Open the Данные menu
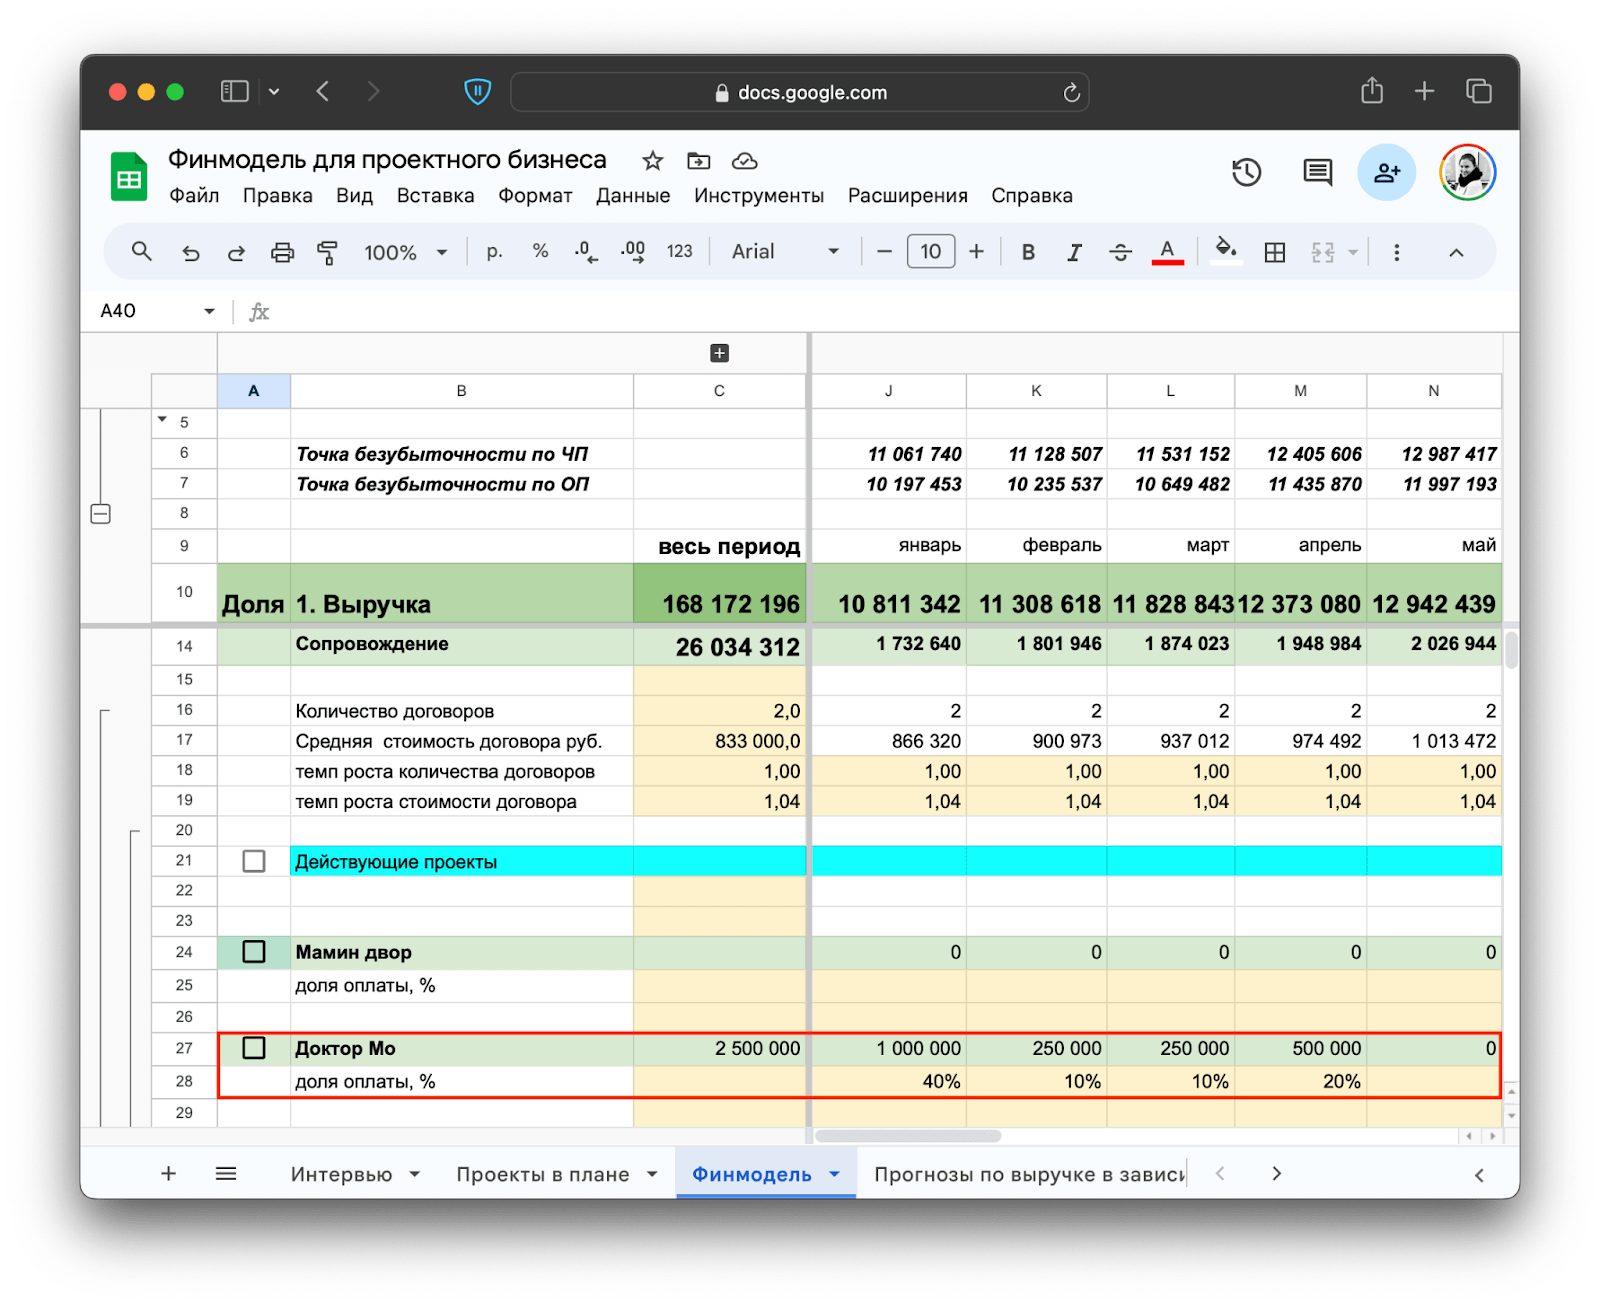This screenshot has height=1305, width=1600. point(632,196)
